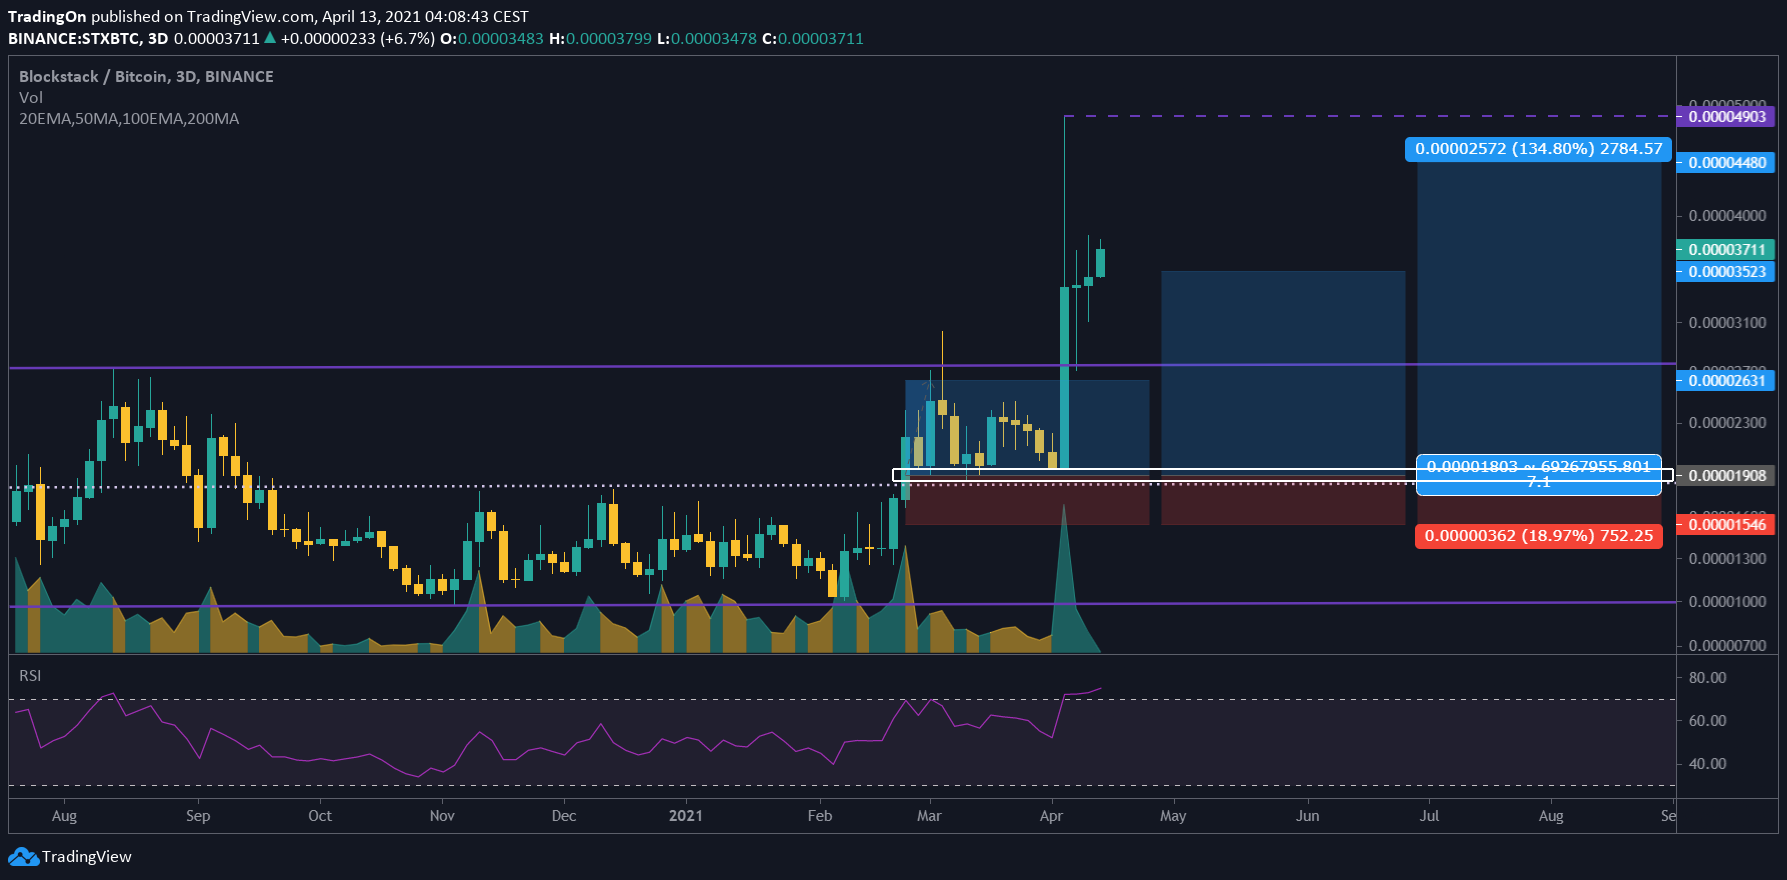This screenshot has height=880, width=1787.
Task: Open the TradingView wordmark link
Action: (87, 857)
